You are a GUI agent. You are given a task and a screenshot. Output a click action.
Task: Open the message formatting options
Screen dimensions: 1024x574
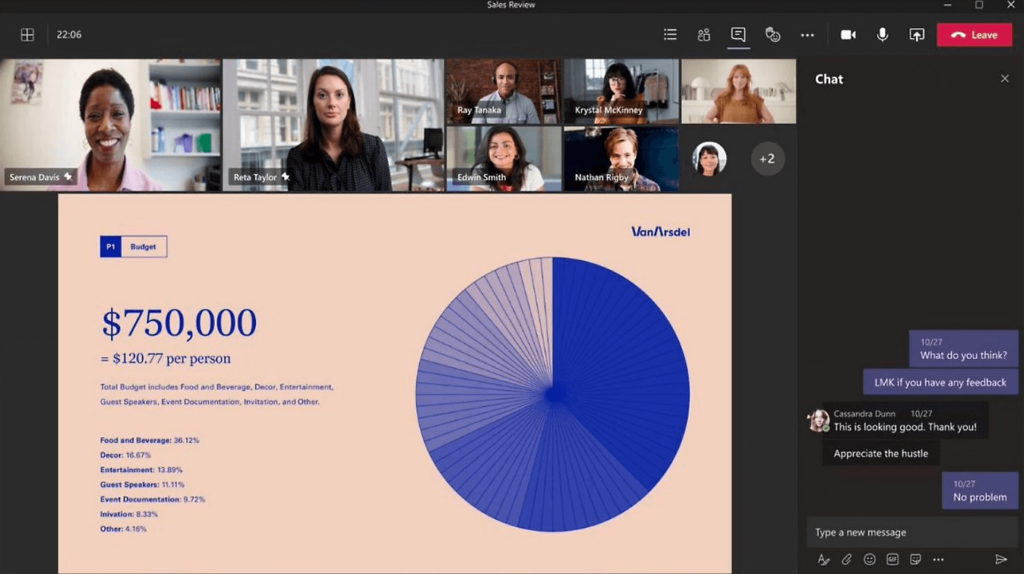click(x=824, y=560)
